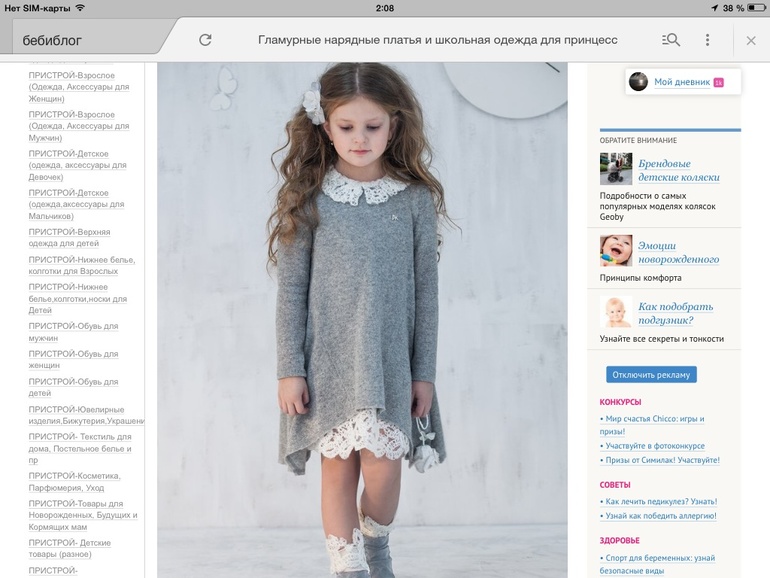Open ПРИСТРОЙ-Нижнее белье для Взрослых
Image resolution: width=770 pixels, height=578 pixels.
coord(82,265)
